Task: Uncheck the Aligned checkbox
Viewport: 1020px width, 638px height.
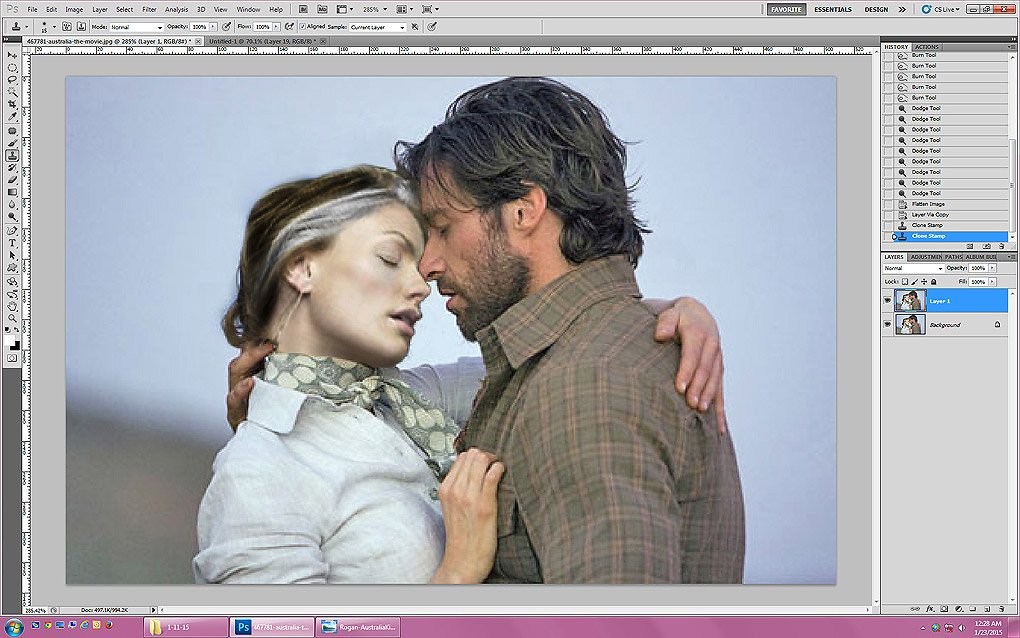Action: click(x=303, y=27)
